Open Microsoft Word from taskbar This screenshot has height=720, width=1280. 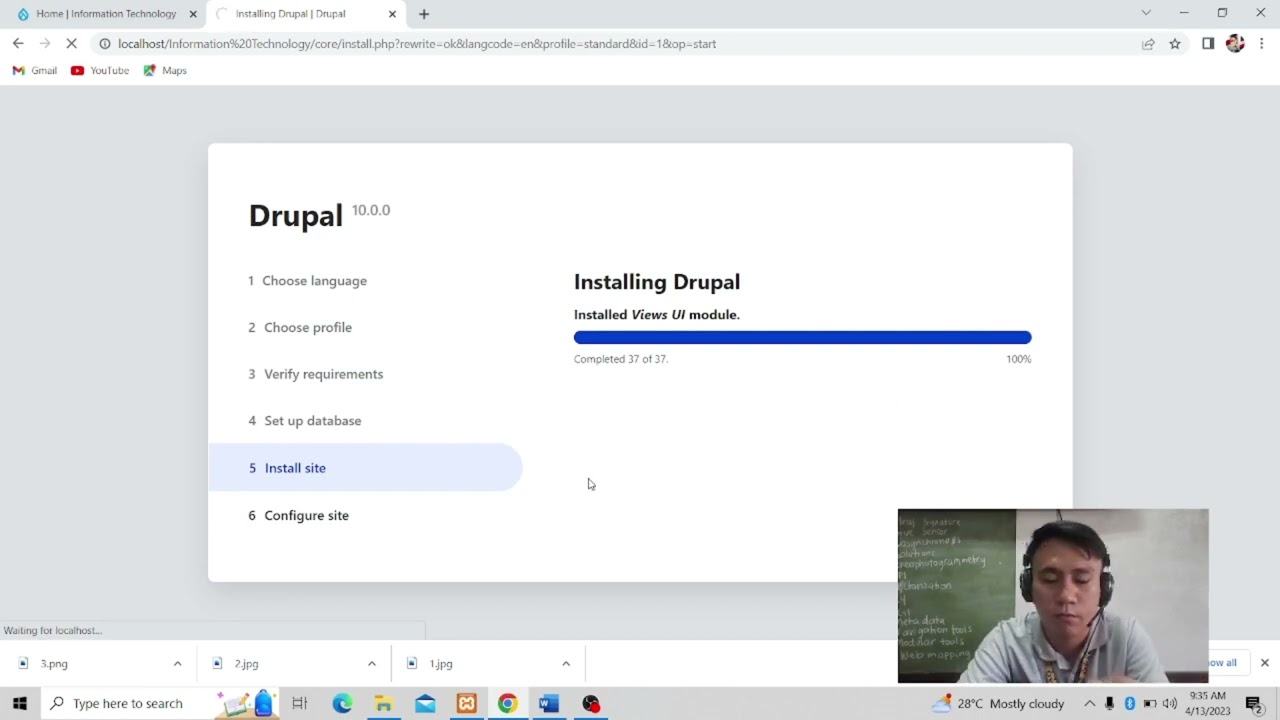pyautogui.click(x=549, y=704)
